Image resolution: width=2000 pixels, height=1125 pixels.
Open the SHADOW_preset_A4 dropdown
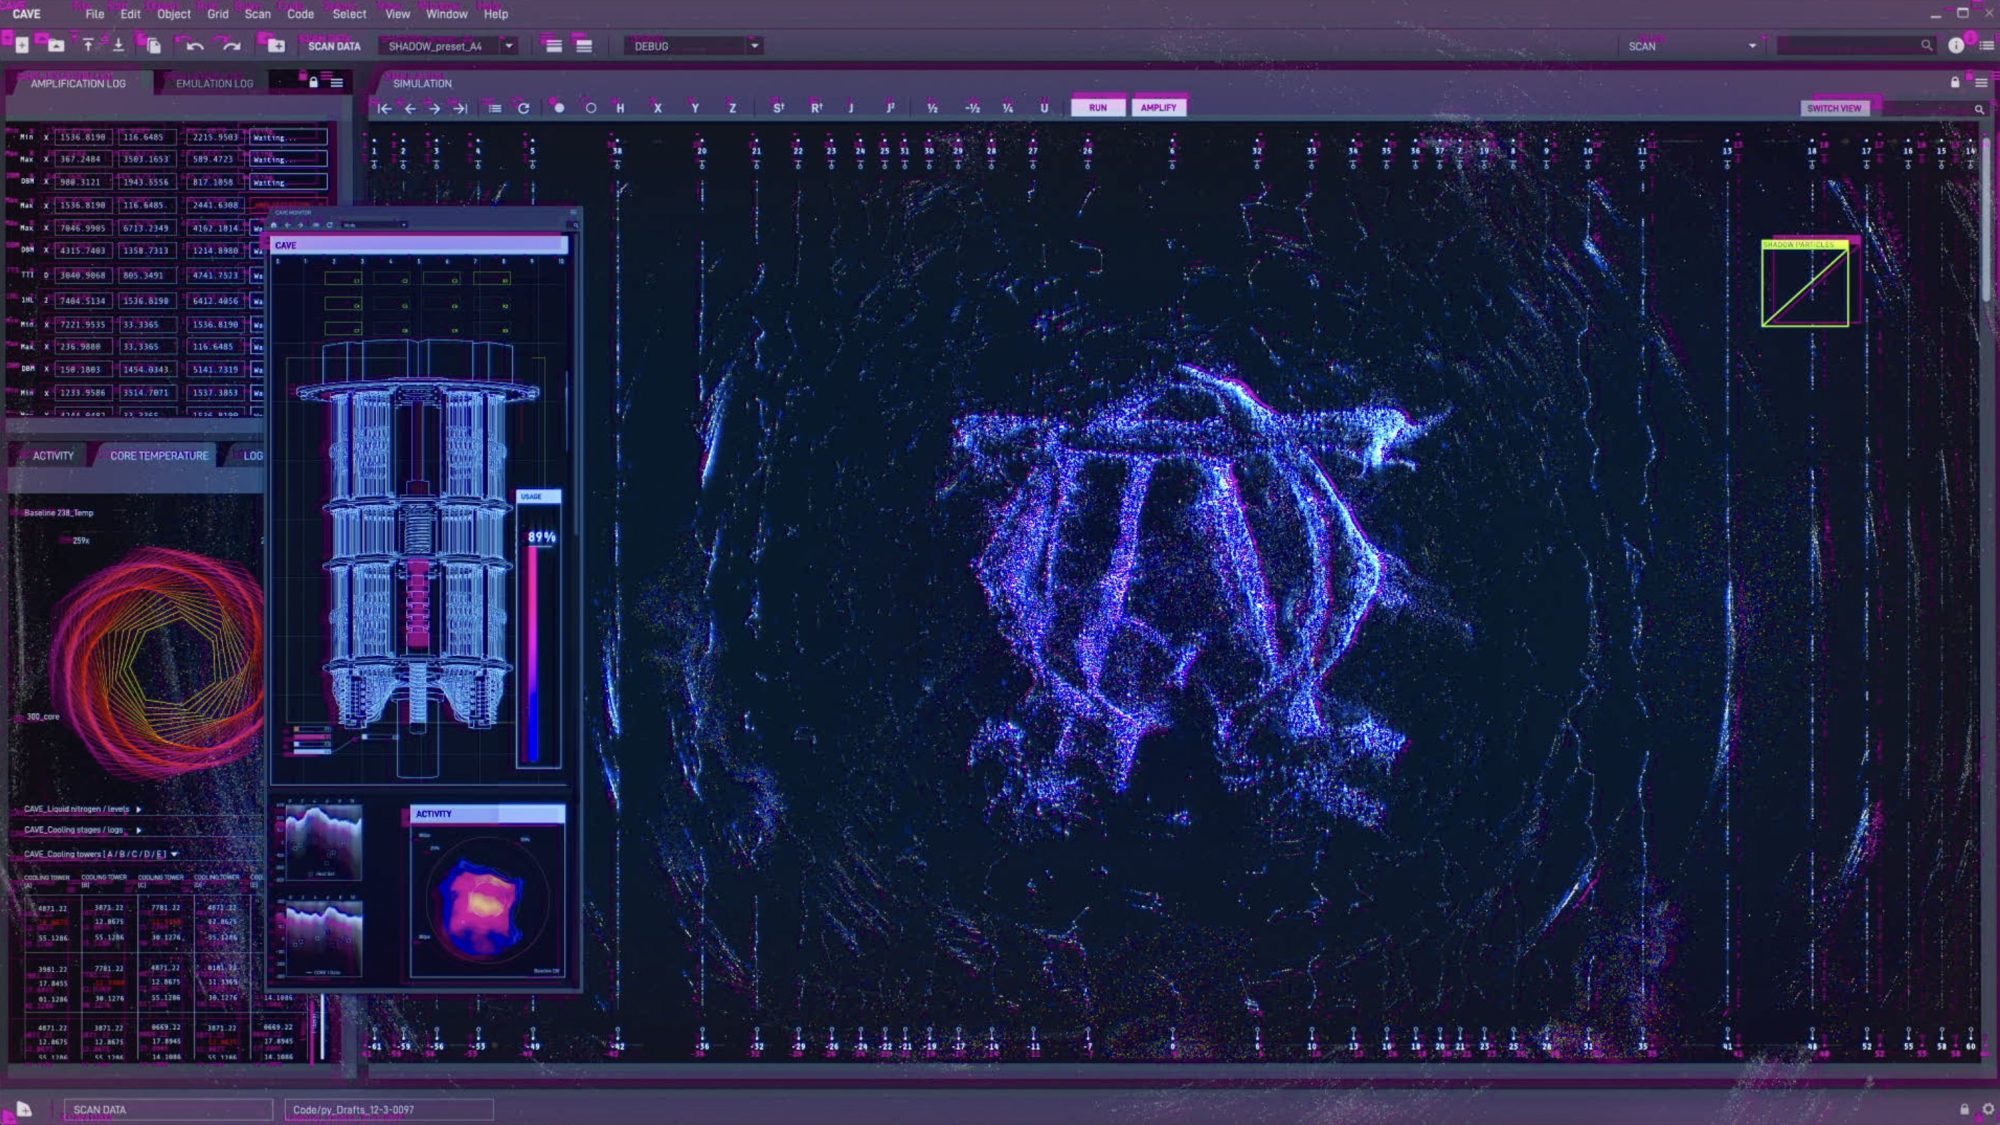509,46
